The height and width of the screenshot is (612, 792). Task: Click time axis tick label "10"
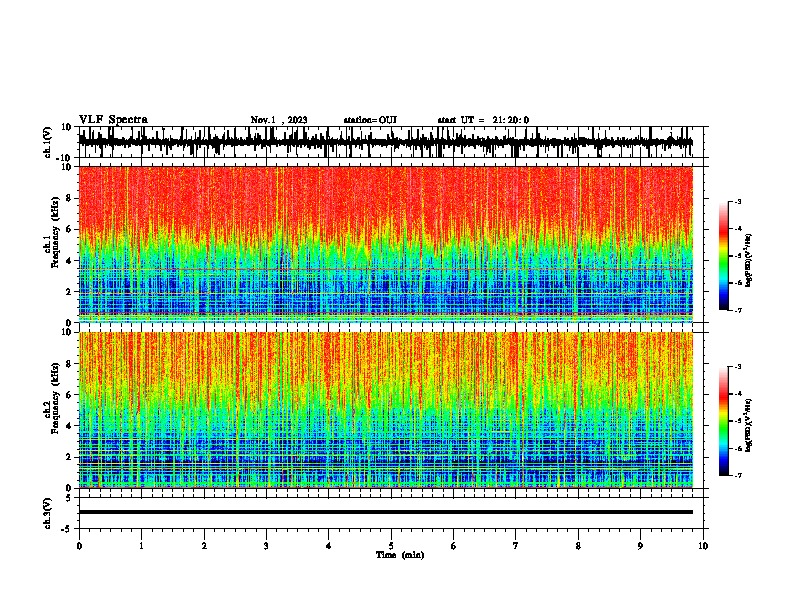point(703,546)
